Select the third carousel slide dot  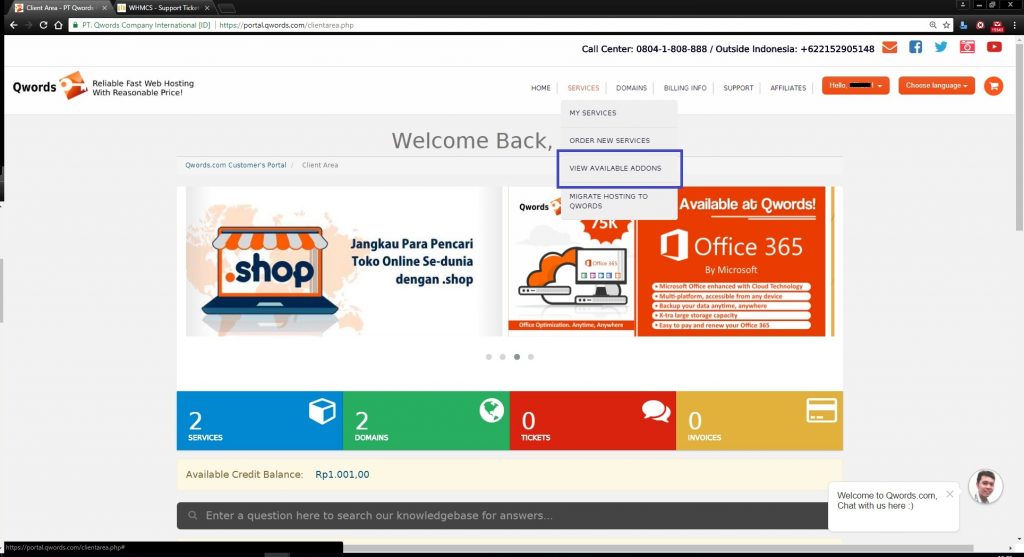point(516,356)
